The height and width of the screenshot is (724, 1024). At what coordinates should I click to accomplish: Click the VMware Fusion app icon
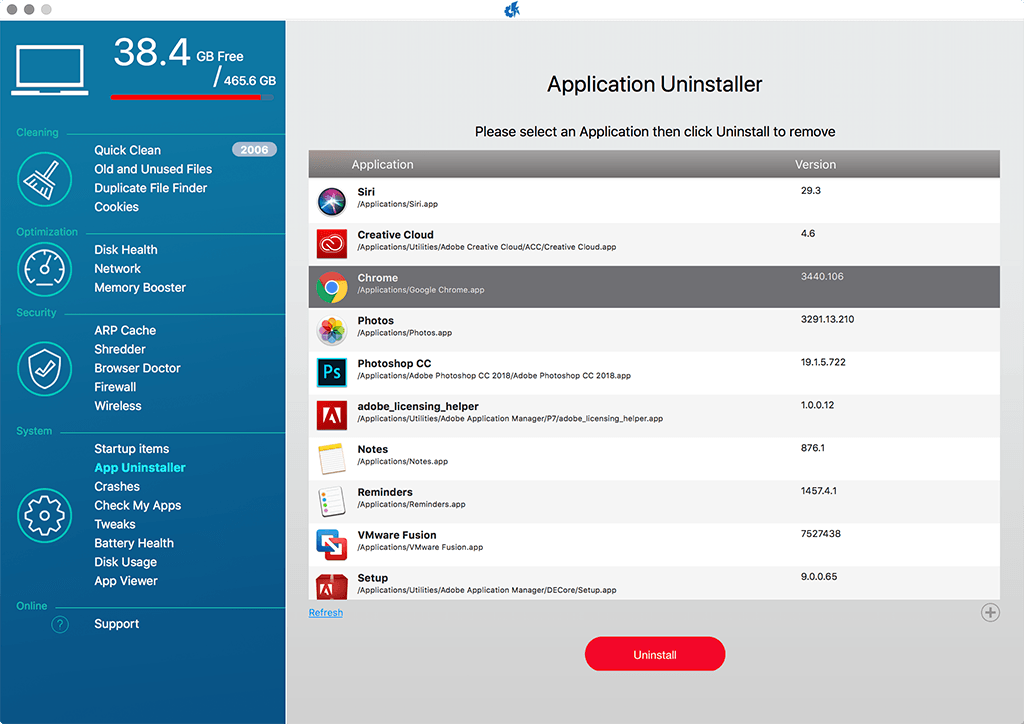[x=332, y=544]
